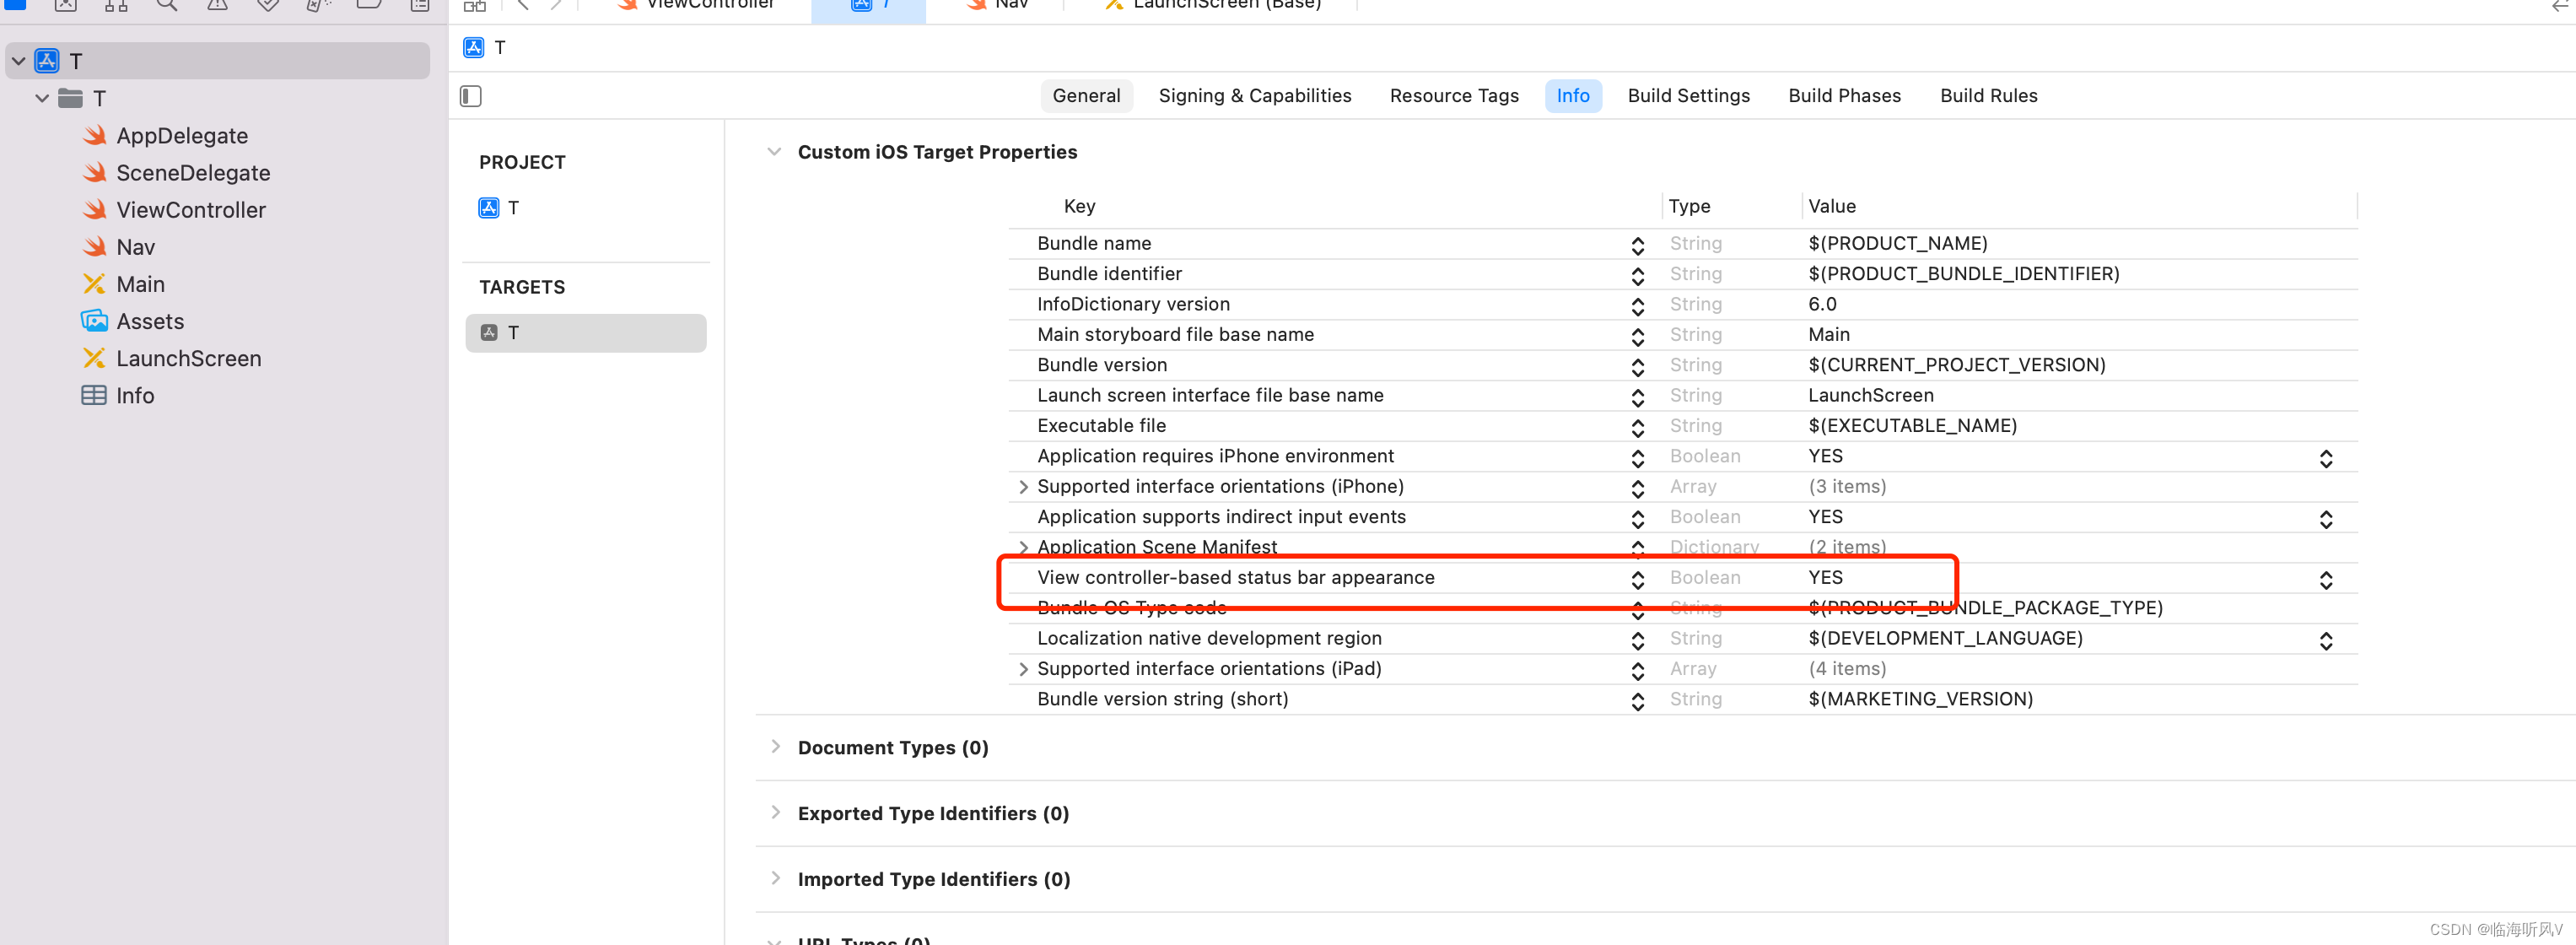Viewport: 2576px width, 945px height.
Task: Expand Supported interface orientations (iPhone) row
Action: [1023, 487]
